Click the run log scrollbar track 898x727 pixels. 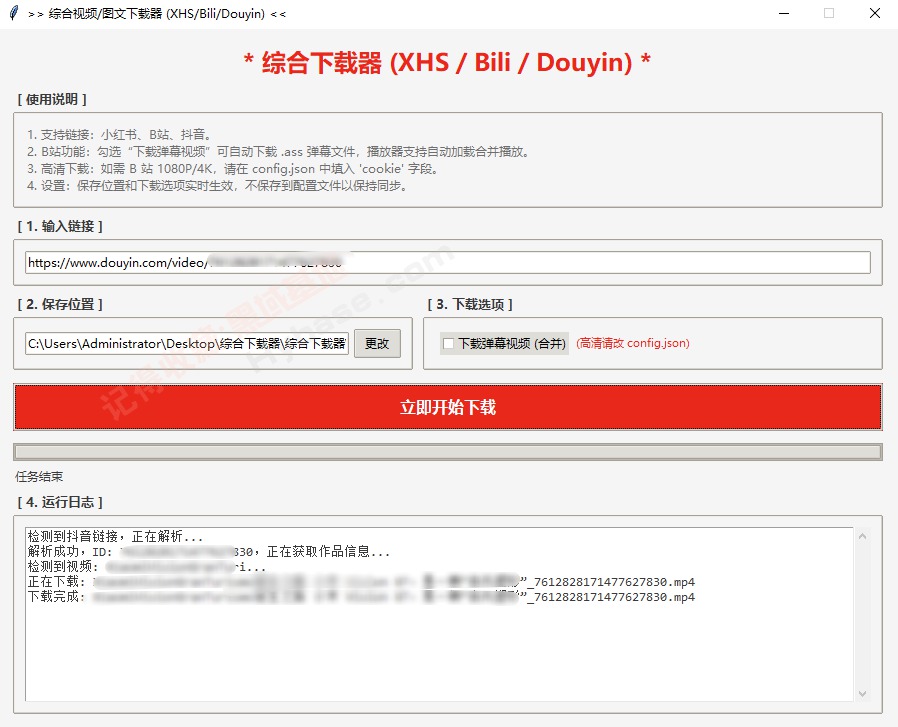[863, 615]
